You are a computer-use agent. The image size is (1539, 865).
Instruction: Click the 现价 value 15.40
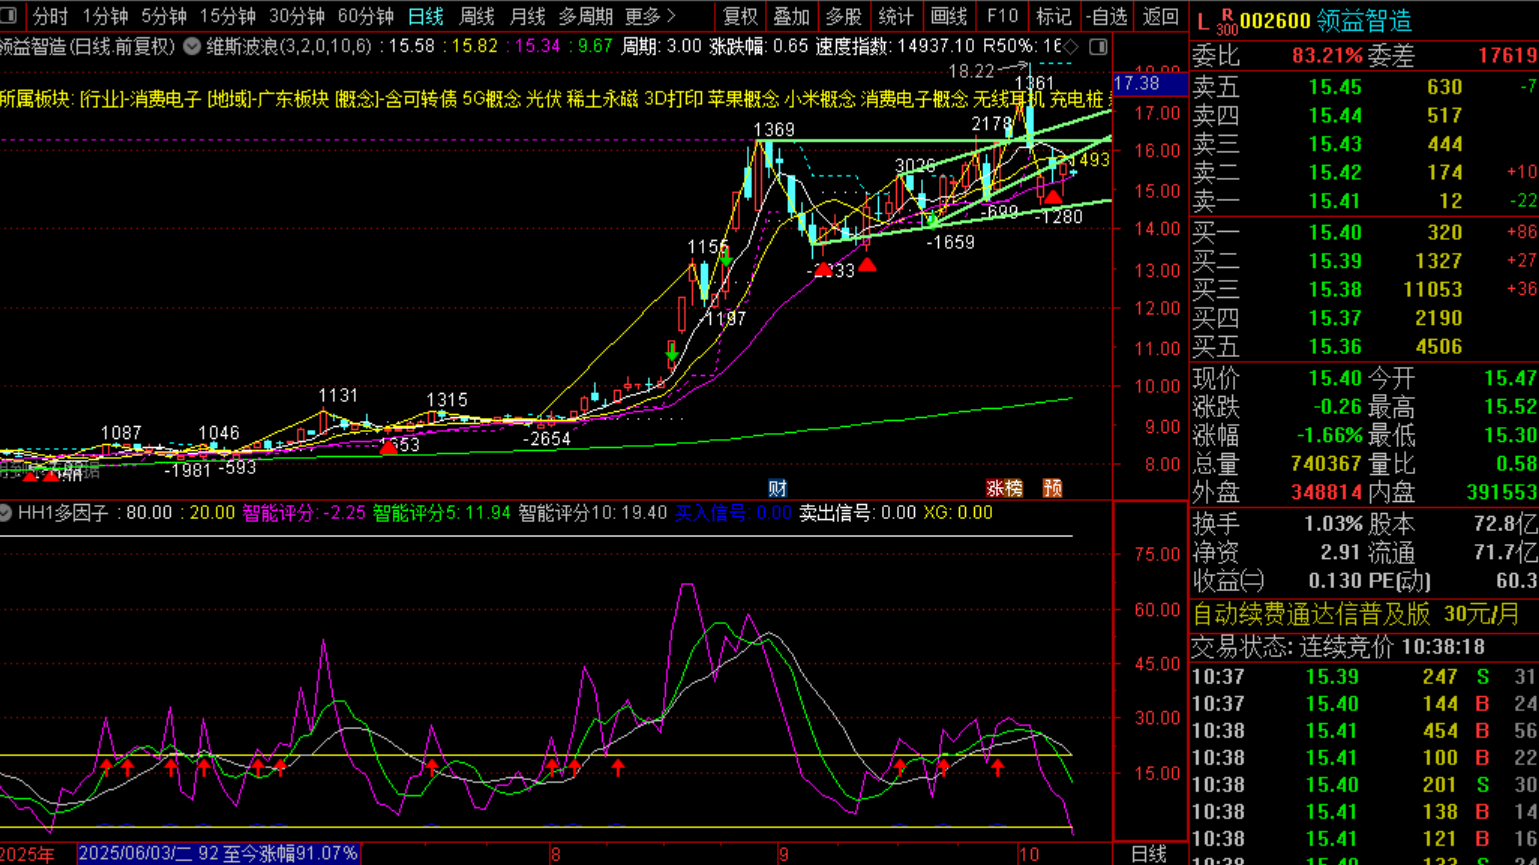[1335, 378]
